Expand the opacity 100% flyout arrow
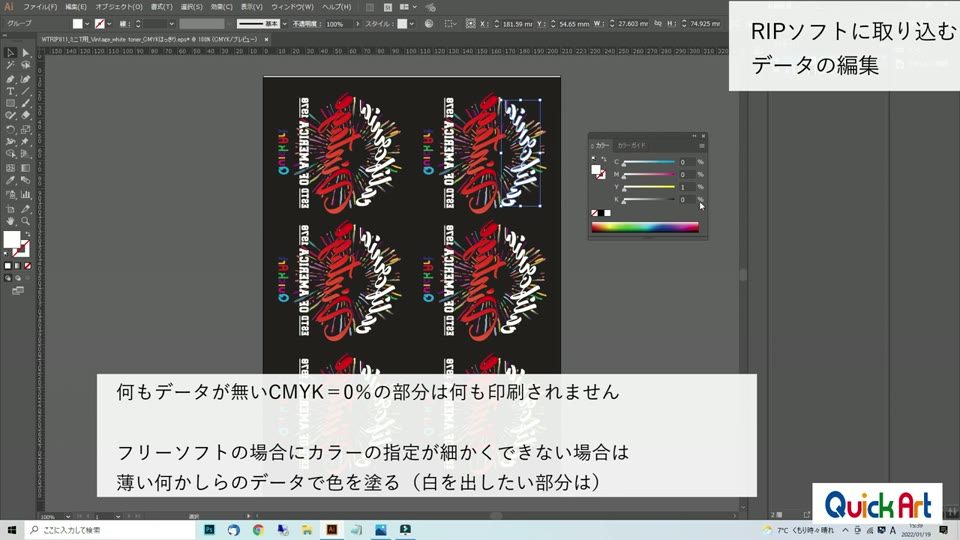The image size is (960, 540). (358, 24)
